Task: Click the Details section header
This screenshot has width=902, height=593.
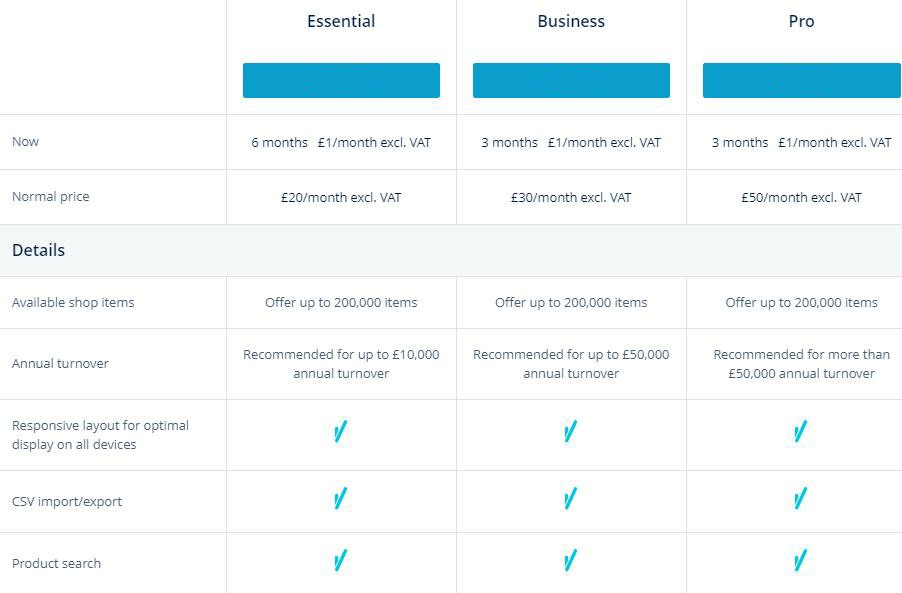Action: 39,250
